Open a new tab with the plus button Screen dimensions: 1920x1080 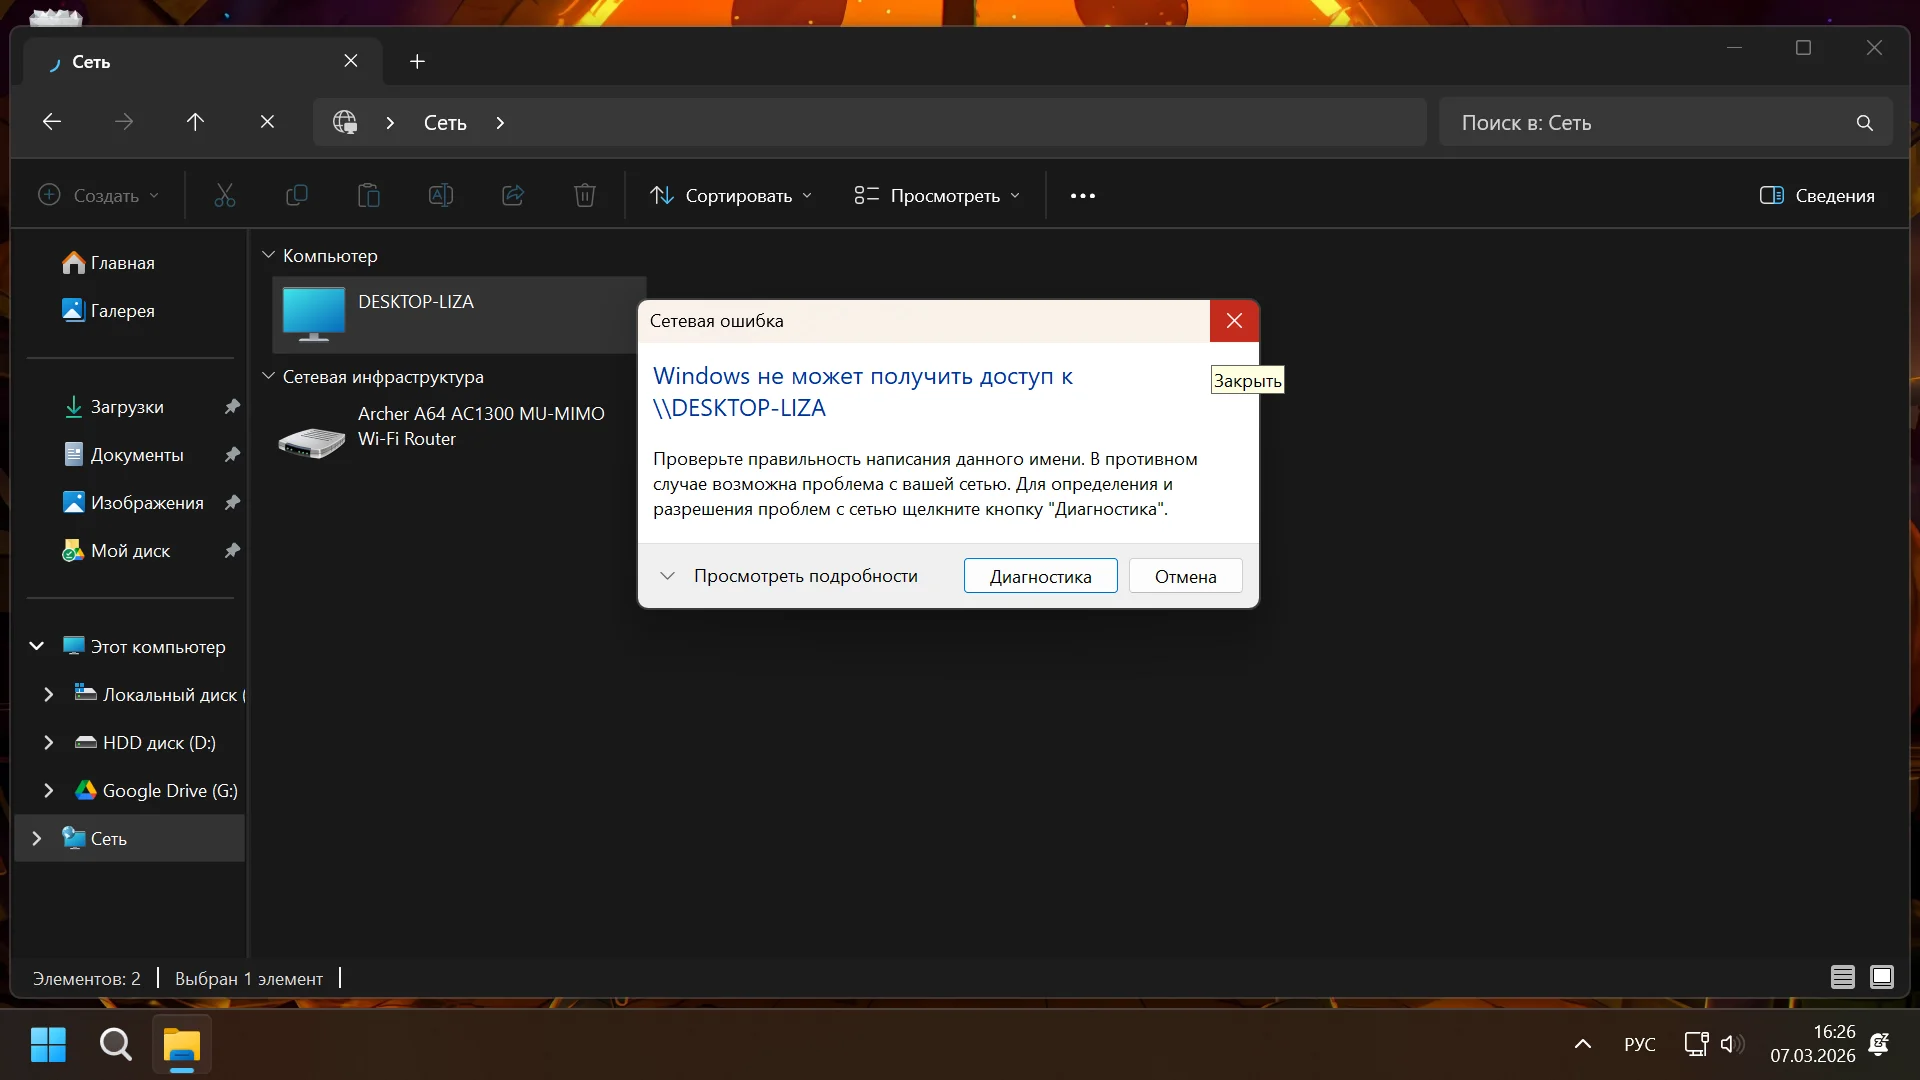pos(417,62)
